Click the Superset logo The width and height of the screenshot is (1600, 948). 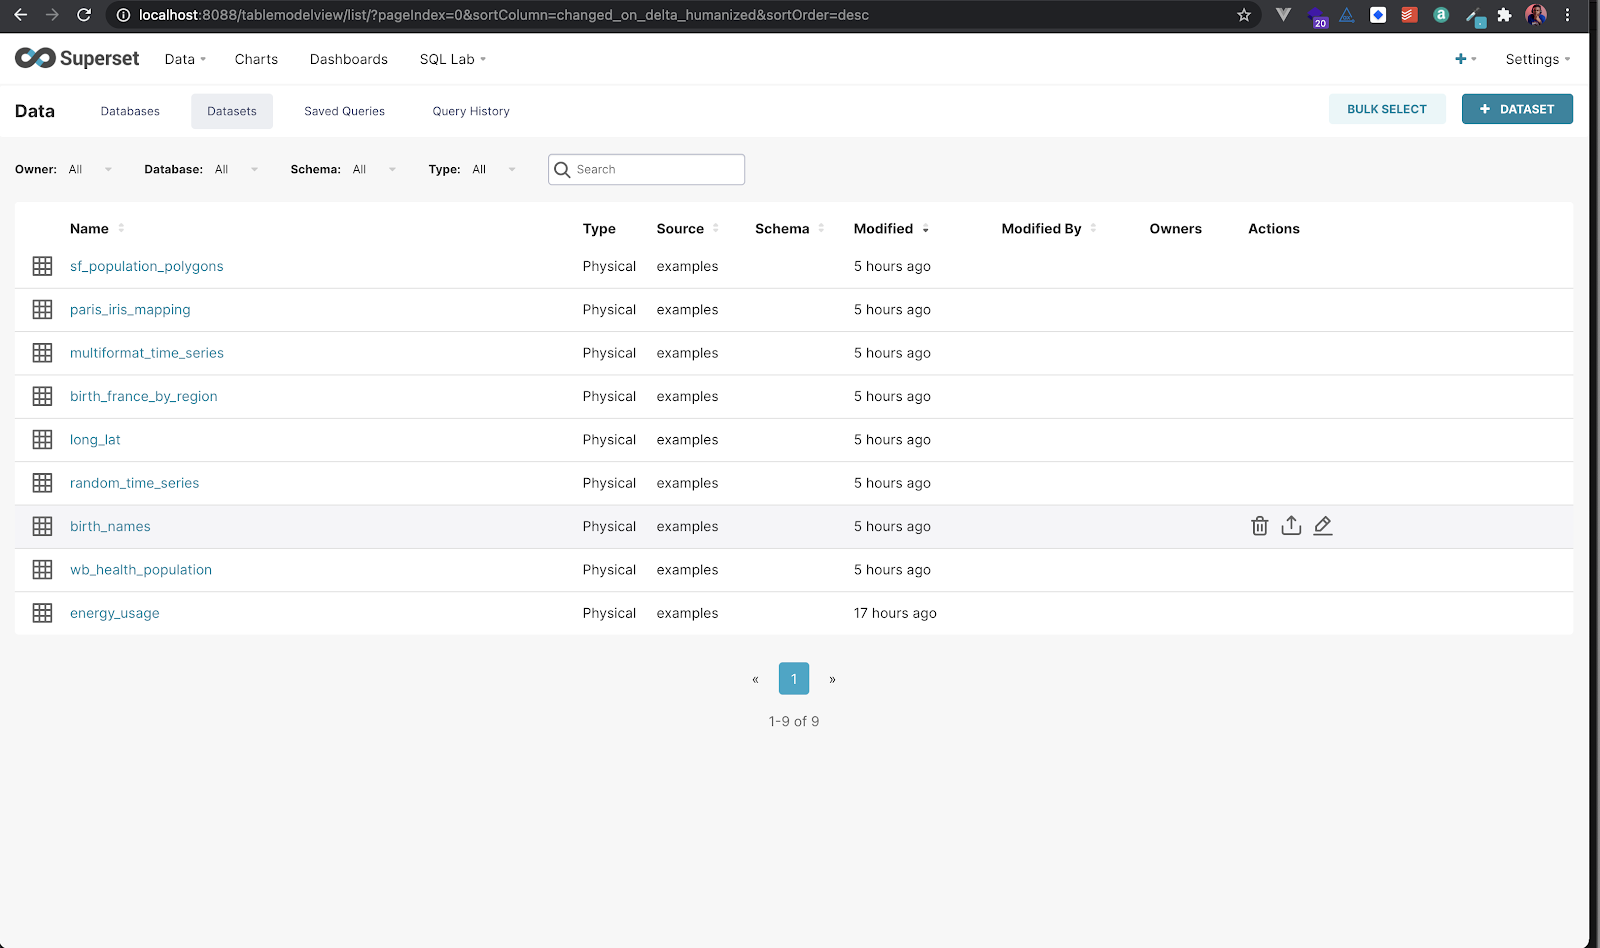76,58
